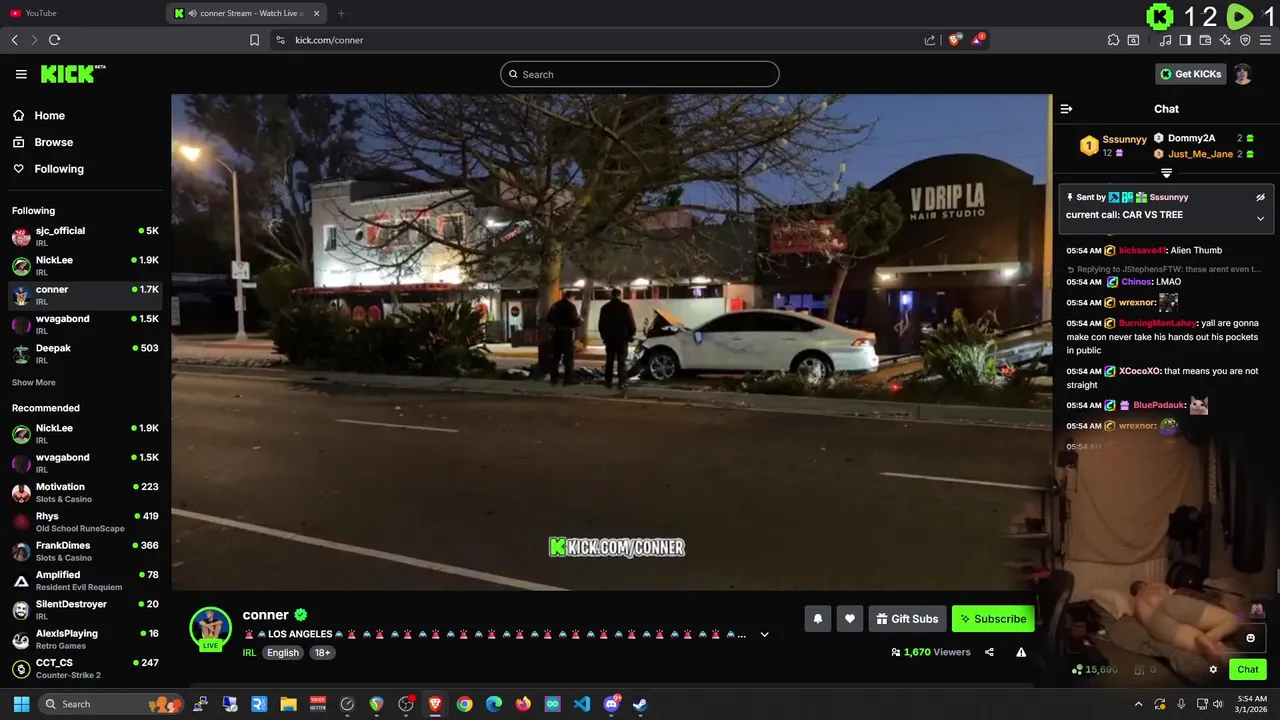The width and height of the screenshot is (1280, 720).
Task: Open a new browser tab
Action: pos(341,13)
